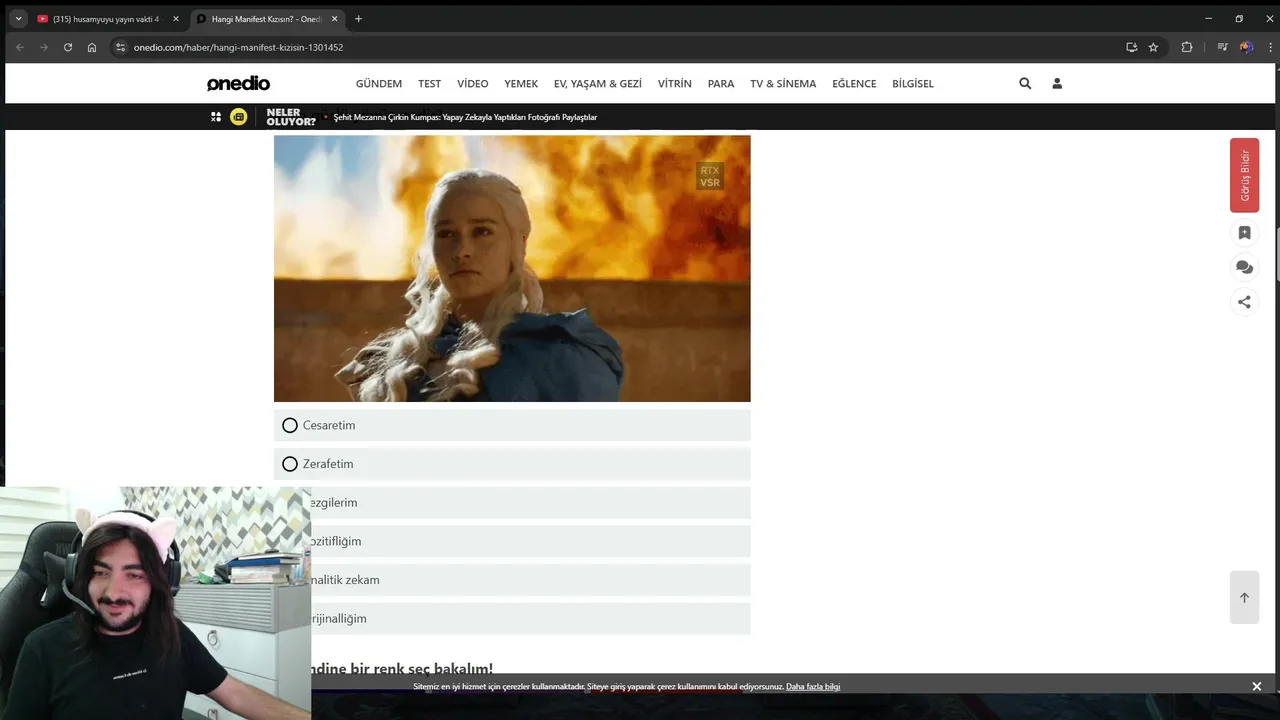
Task: Restore down the browser window
Action: pyautogui.click(x=1239, y=19)
